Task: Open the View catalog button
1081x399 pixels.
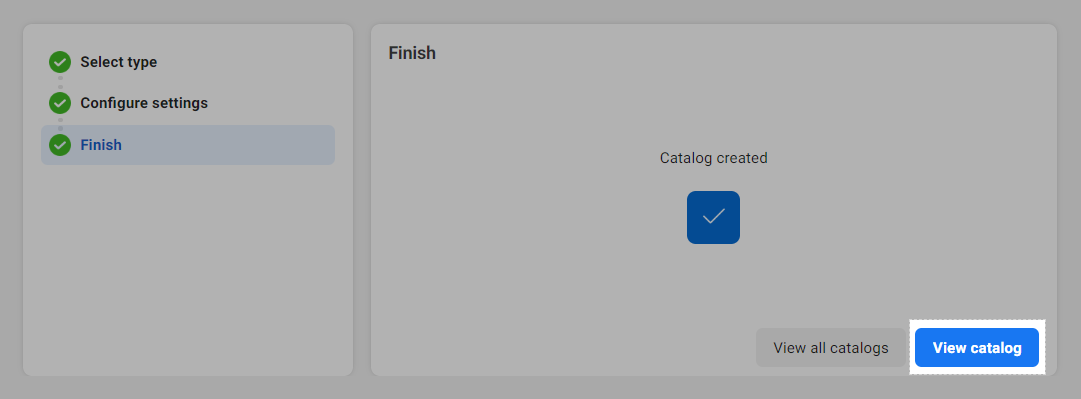Action: coord(976,347)
